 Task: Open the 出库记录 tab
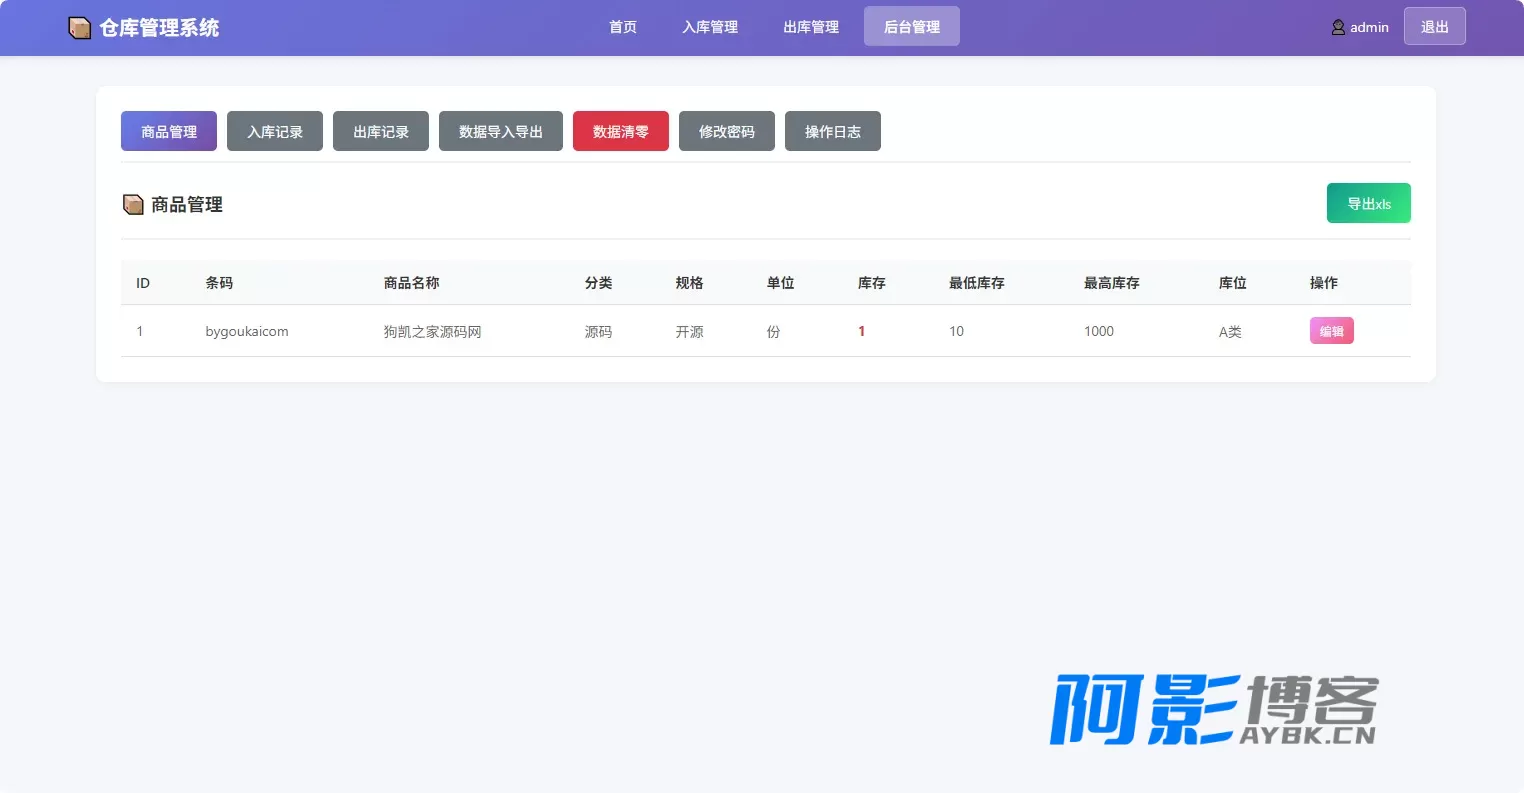(x=381, y=131)
